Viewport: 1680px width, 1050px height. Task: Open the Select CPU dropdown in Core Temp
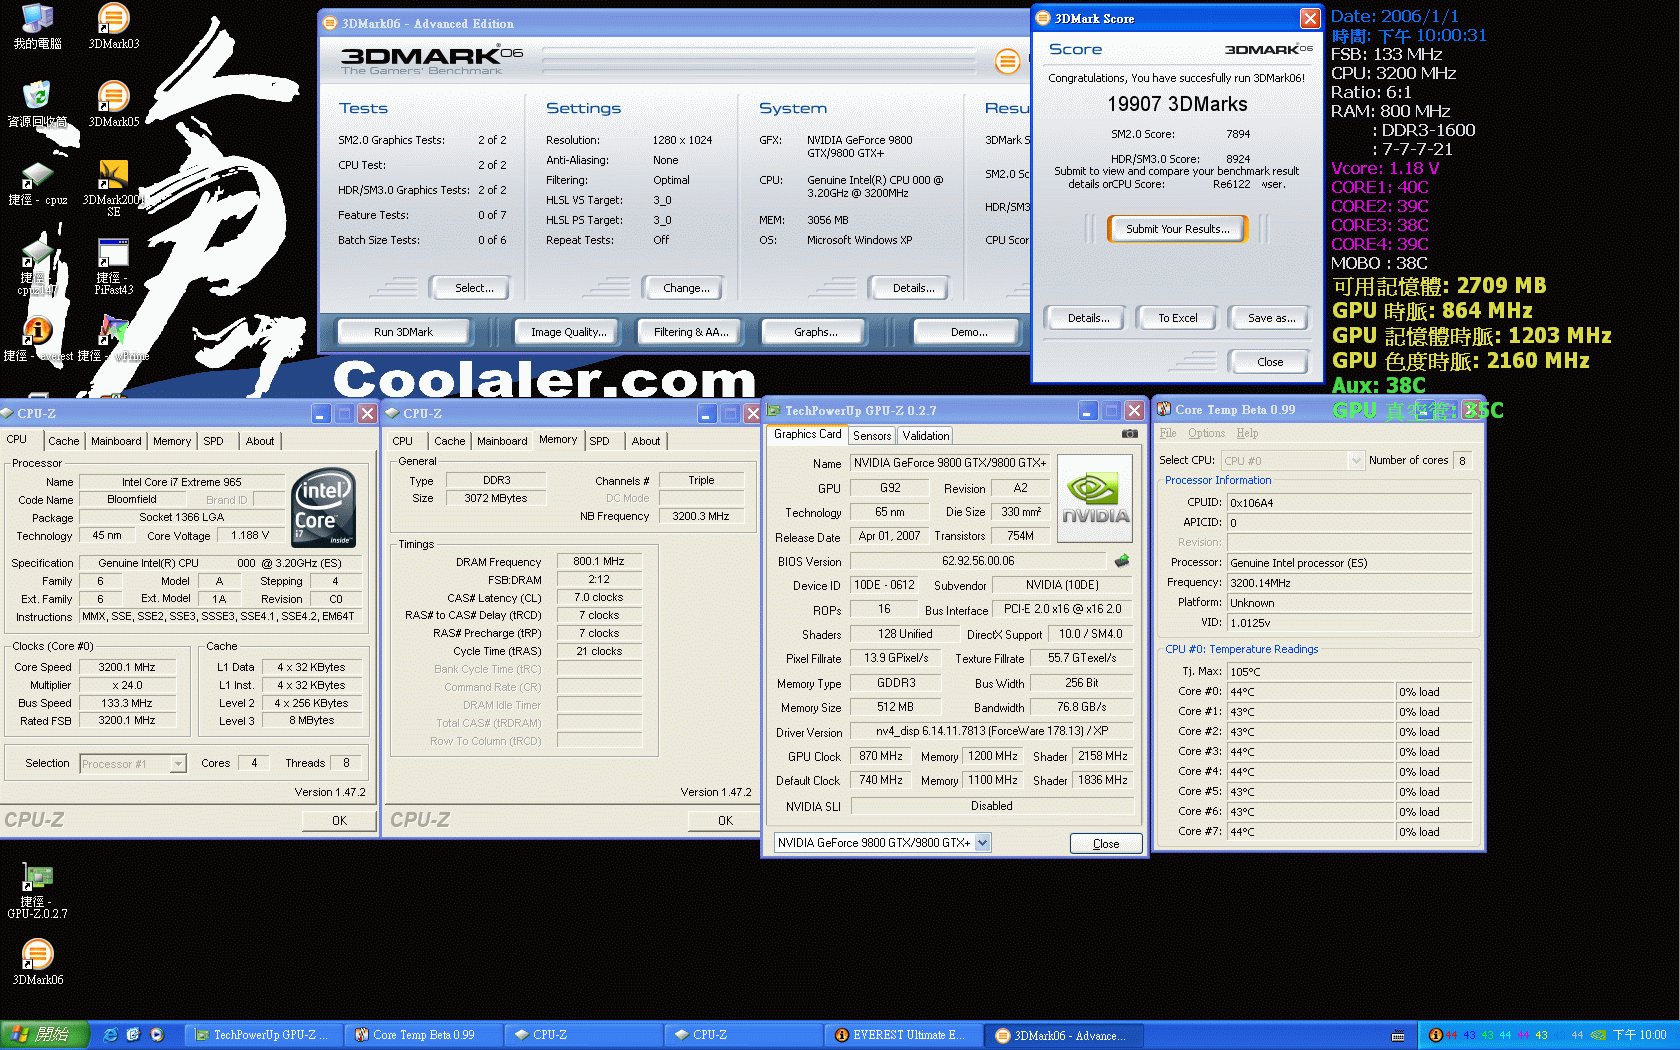coord(1293,461)
